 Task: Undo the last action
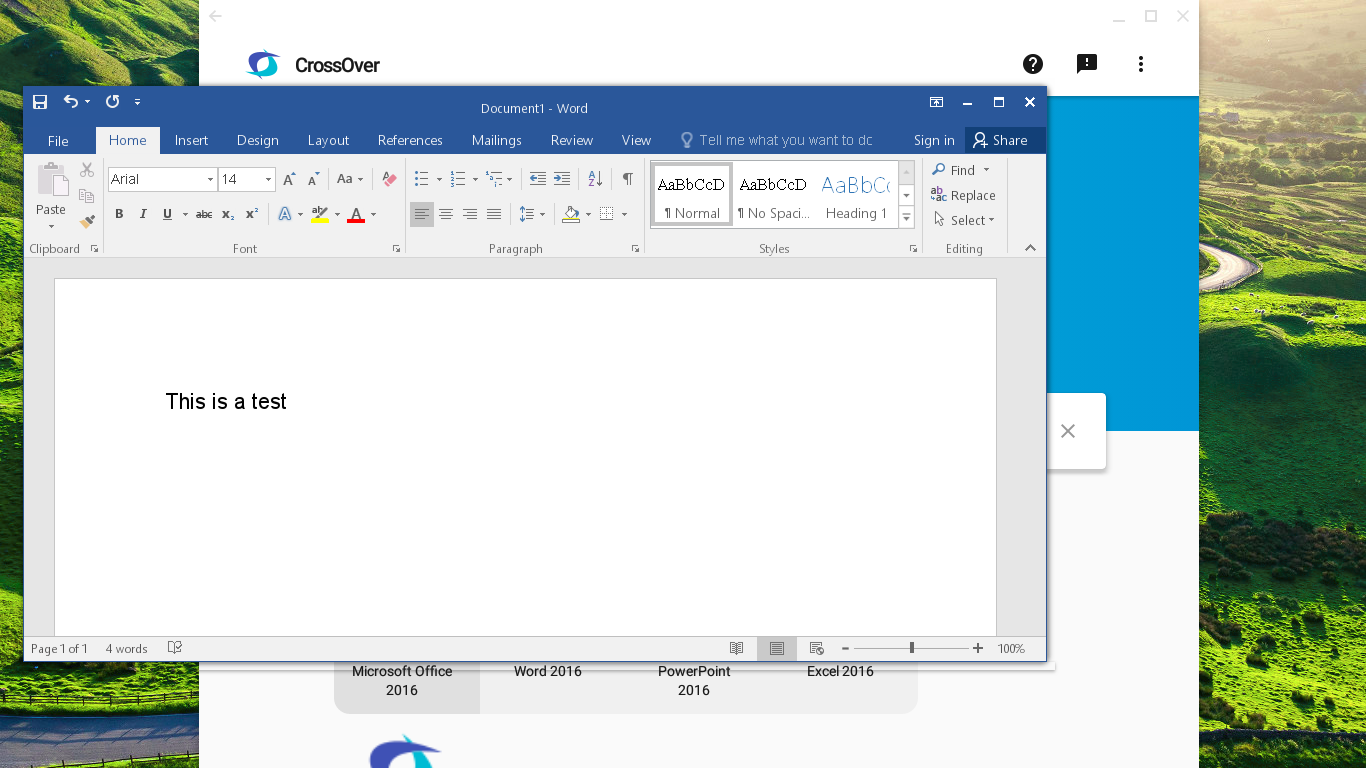pyautogui.click(x=70, y=102)
